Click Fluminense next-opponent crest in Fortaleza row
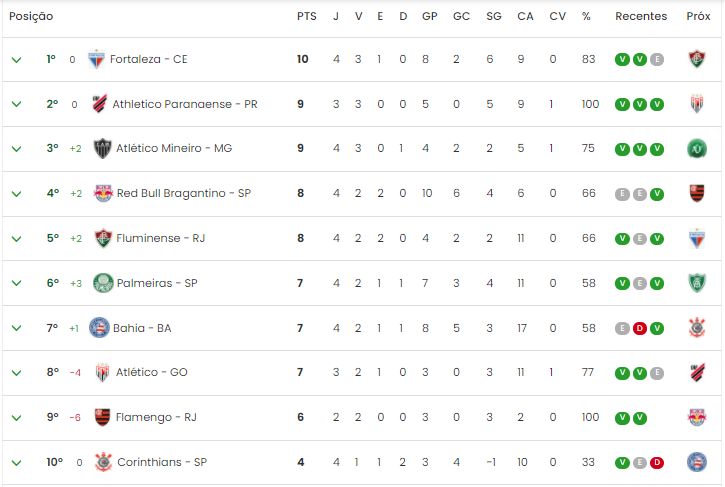This screenshot has height=487, width=725. point(697,59)
